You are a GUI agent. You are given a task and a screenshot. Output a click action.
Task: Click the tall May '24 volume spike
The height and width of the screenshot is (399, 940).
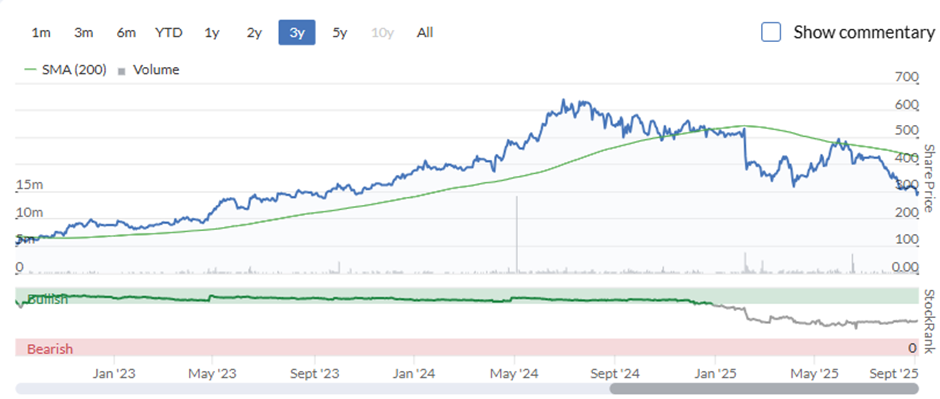(x=516, y=234)
